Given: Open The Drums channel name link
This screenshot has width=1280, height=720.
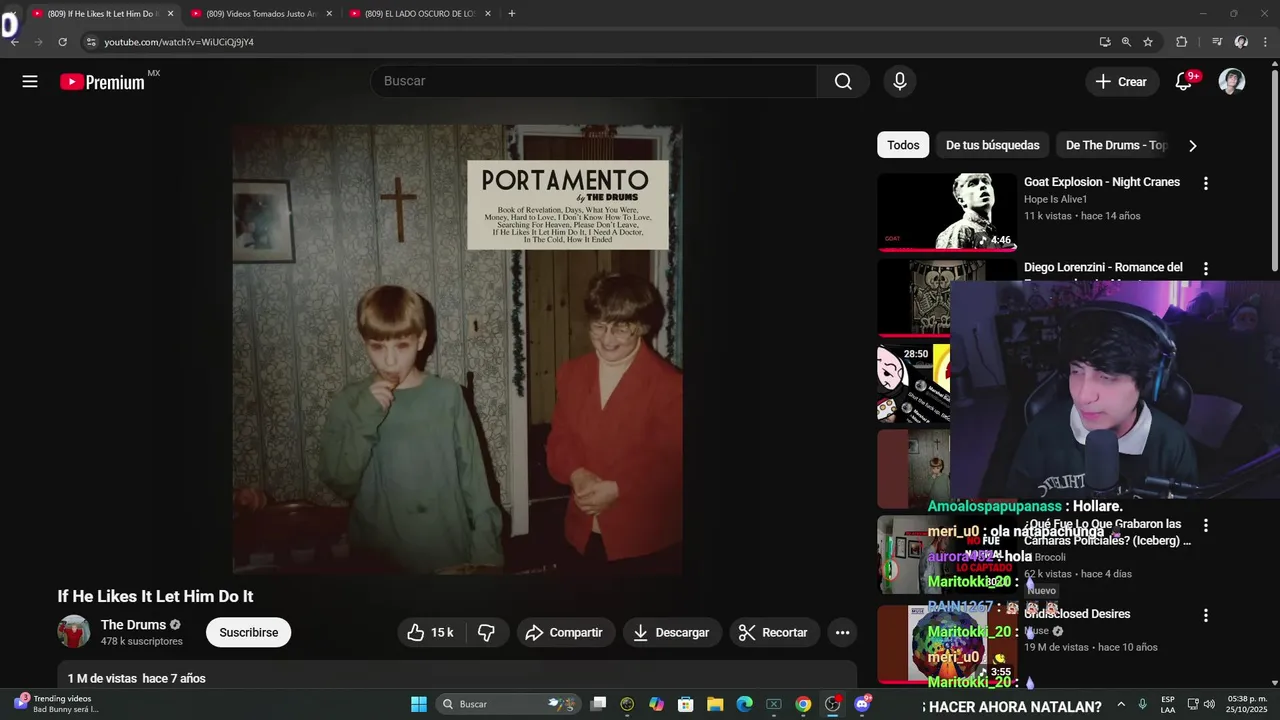Looking at the screenshot, I should 133,625.
